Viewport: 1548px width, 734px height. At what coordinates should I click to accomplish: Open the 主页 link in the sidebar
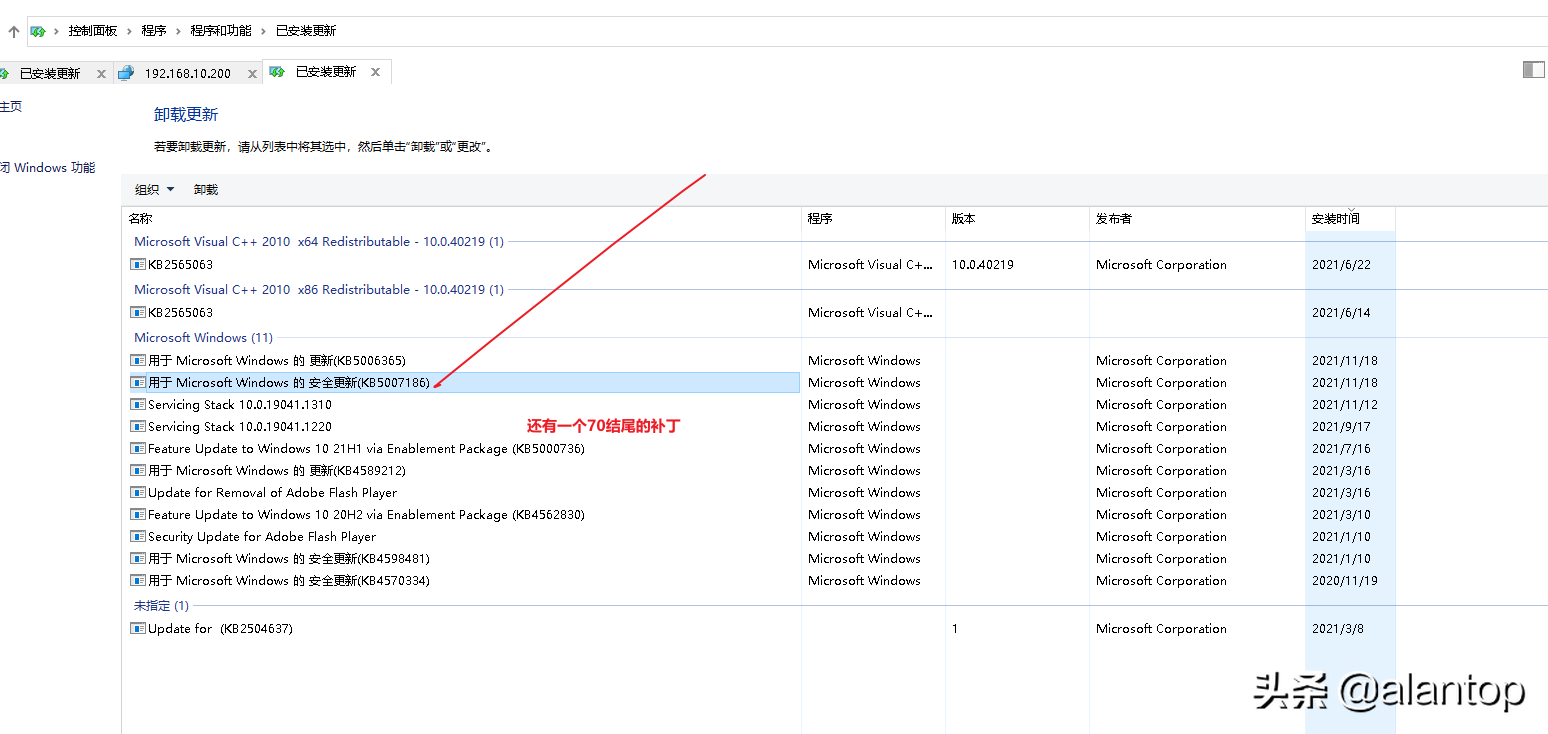(10, 107)
